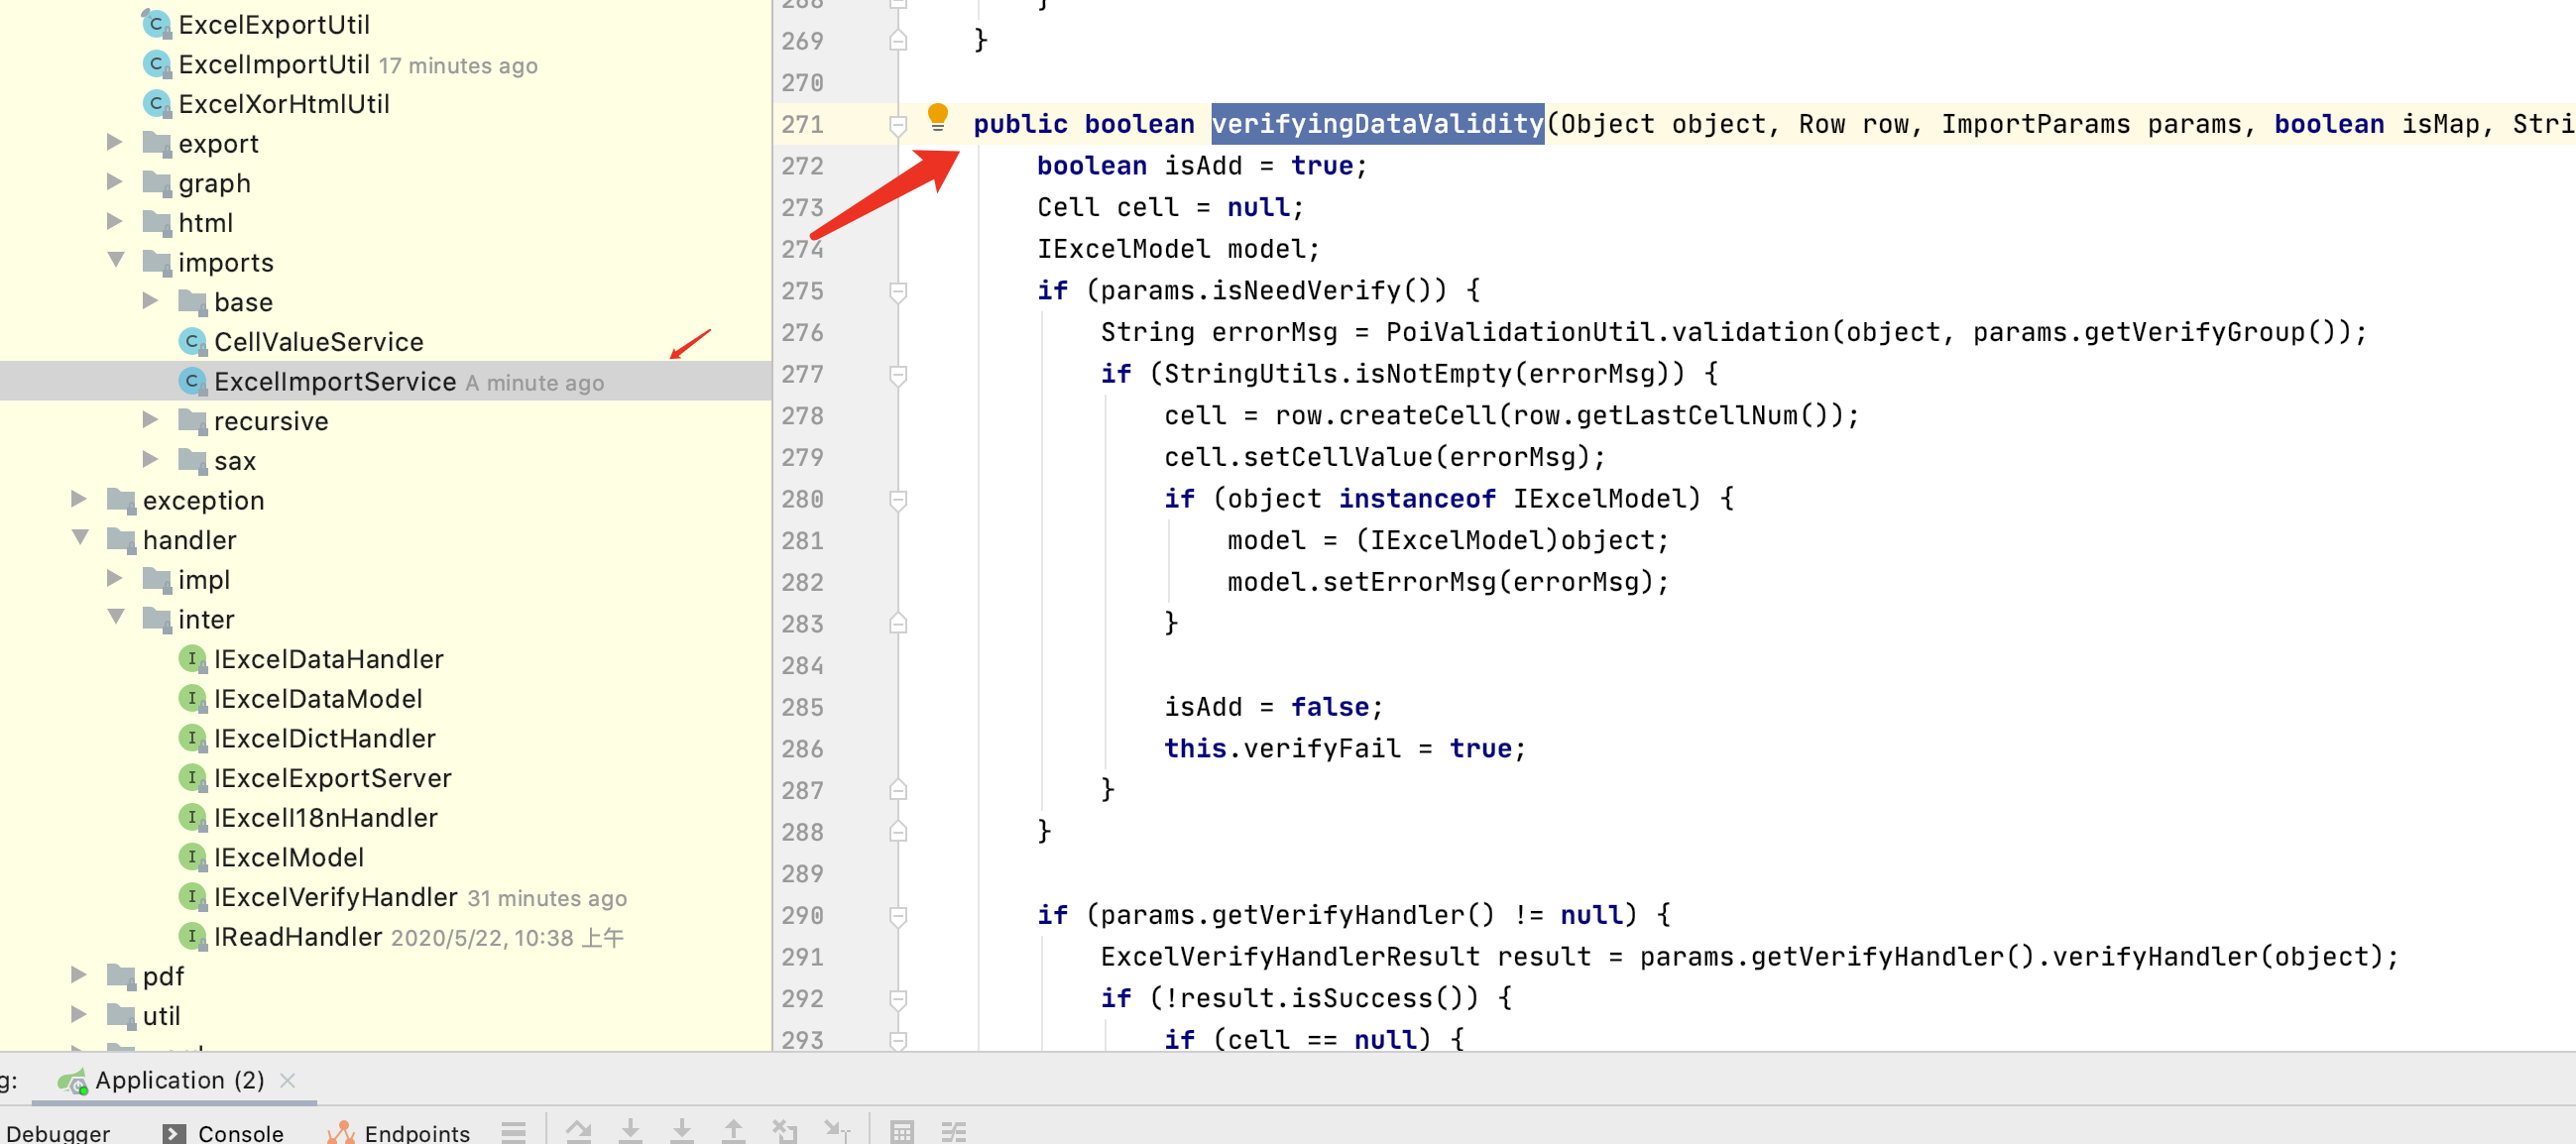Open the Endpoints tab
2576x1144 pixels.
tap(416, 1132)
